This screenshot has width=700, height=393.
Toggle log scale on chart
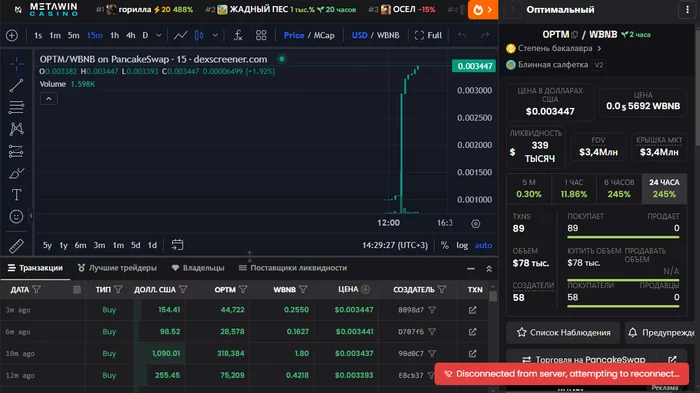click(462, 245)
